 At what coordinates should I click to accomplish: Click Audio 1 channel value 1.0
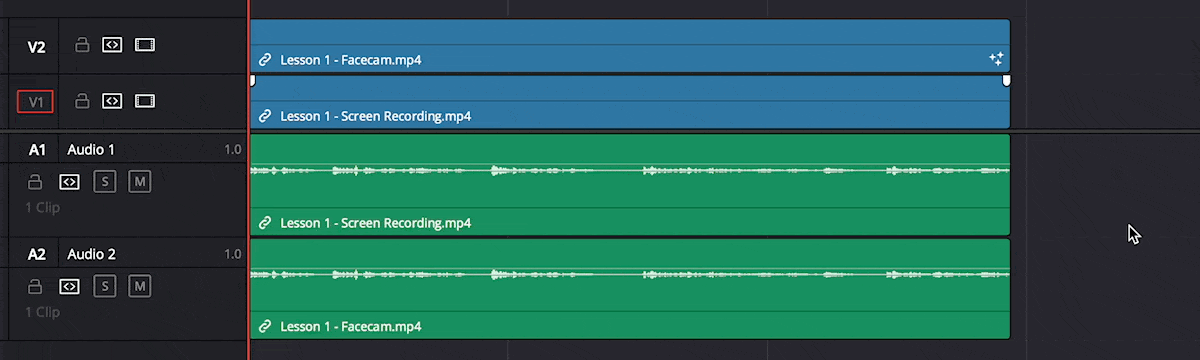tap(233, 150)
